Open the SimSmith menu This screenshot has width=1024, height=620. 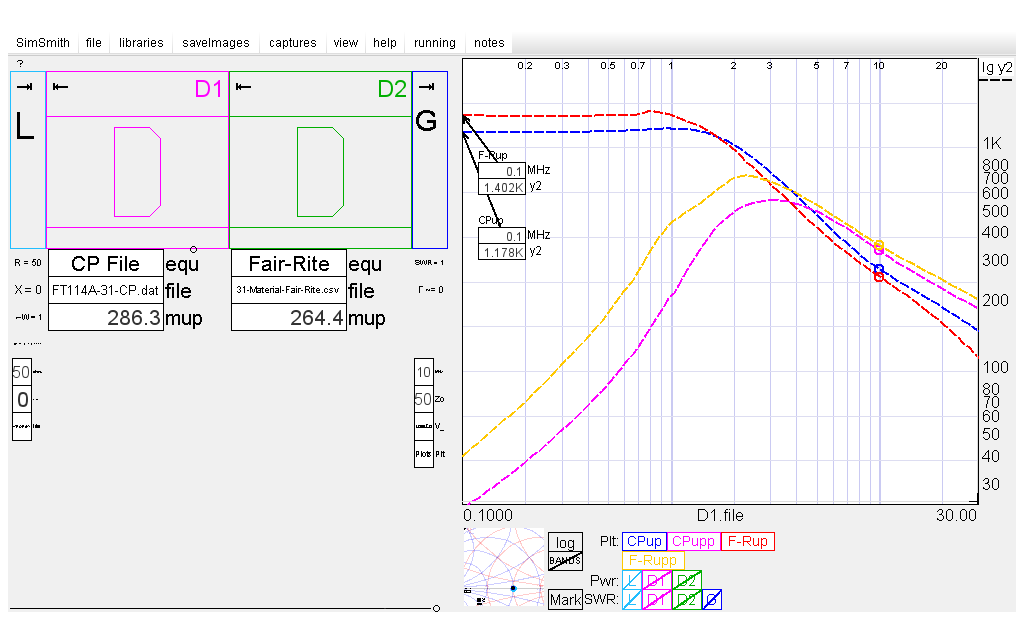point(43,42)
